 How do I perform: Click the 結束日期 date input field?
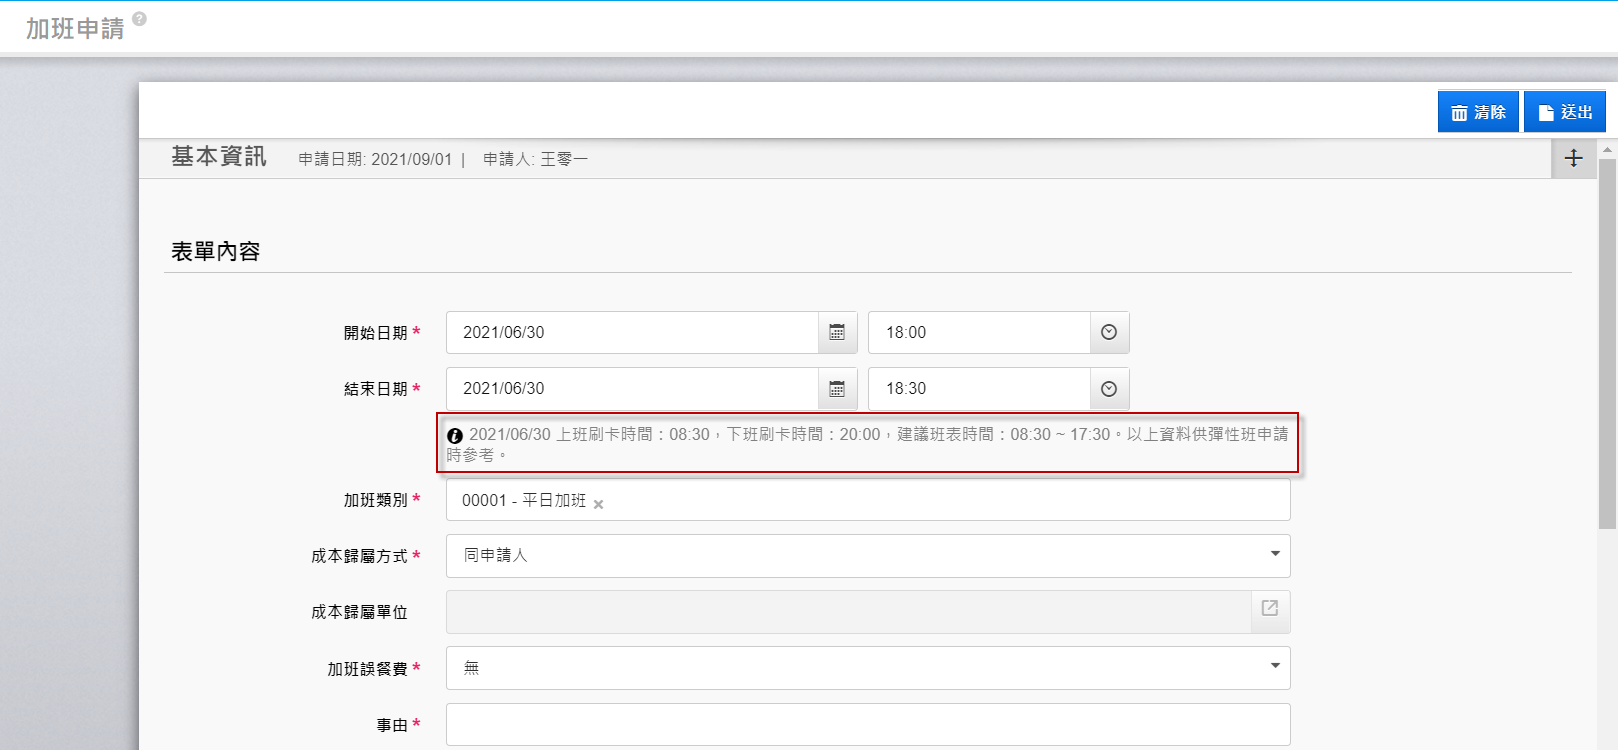tap(632, 389)
